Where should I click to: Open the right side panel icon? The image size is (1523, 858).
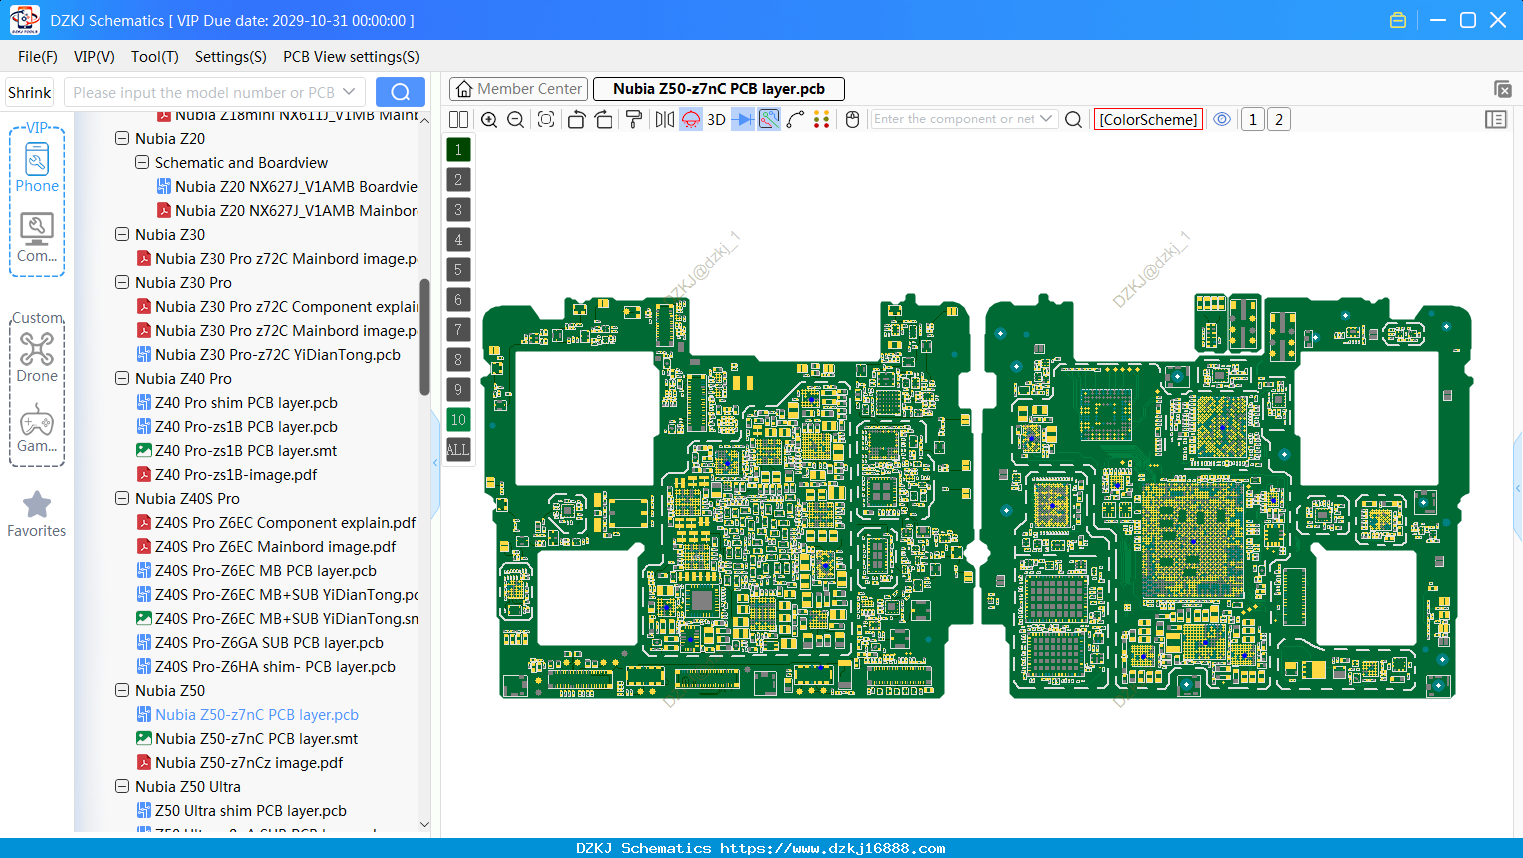pos(1496,120)
